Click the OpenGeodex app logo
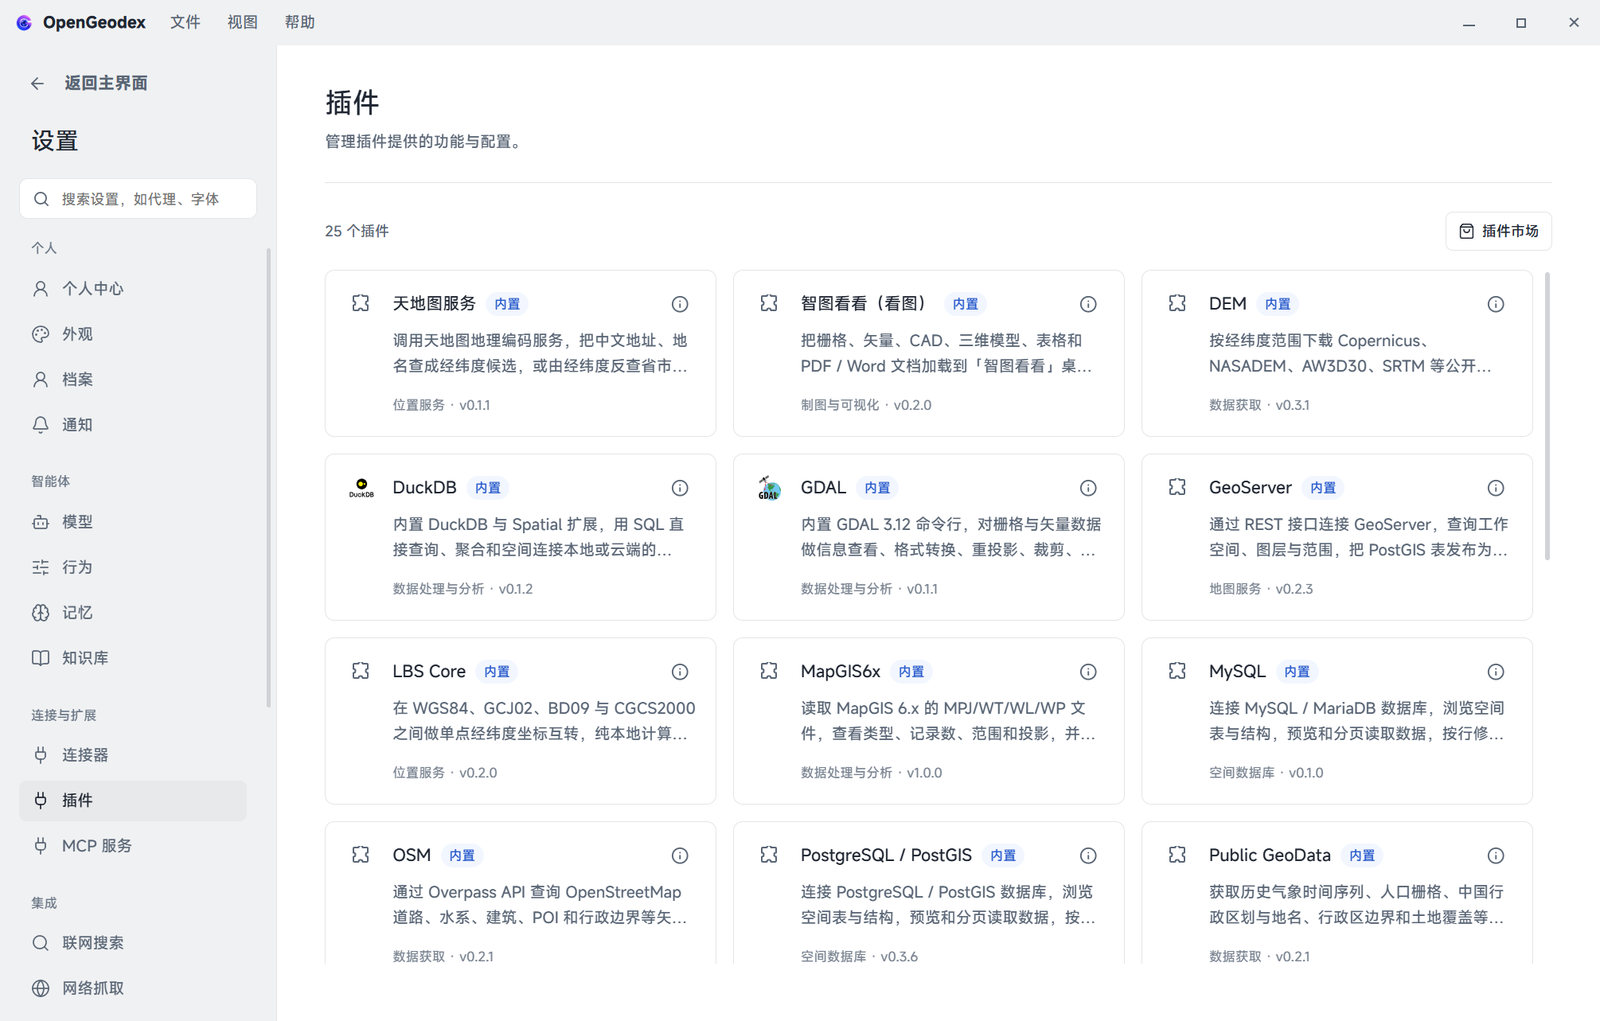This screenshot has width=1600, height=1021. click(24, 22)
